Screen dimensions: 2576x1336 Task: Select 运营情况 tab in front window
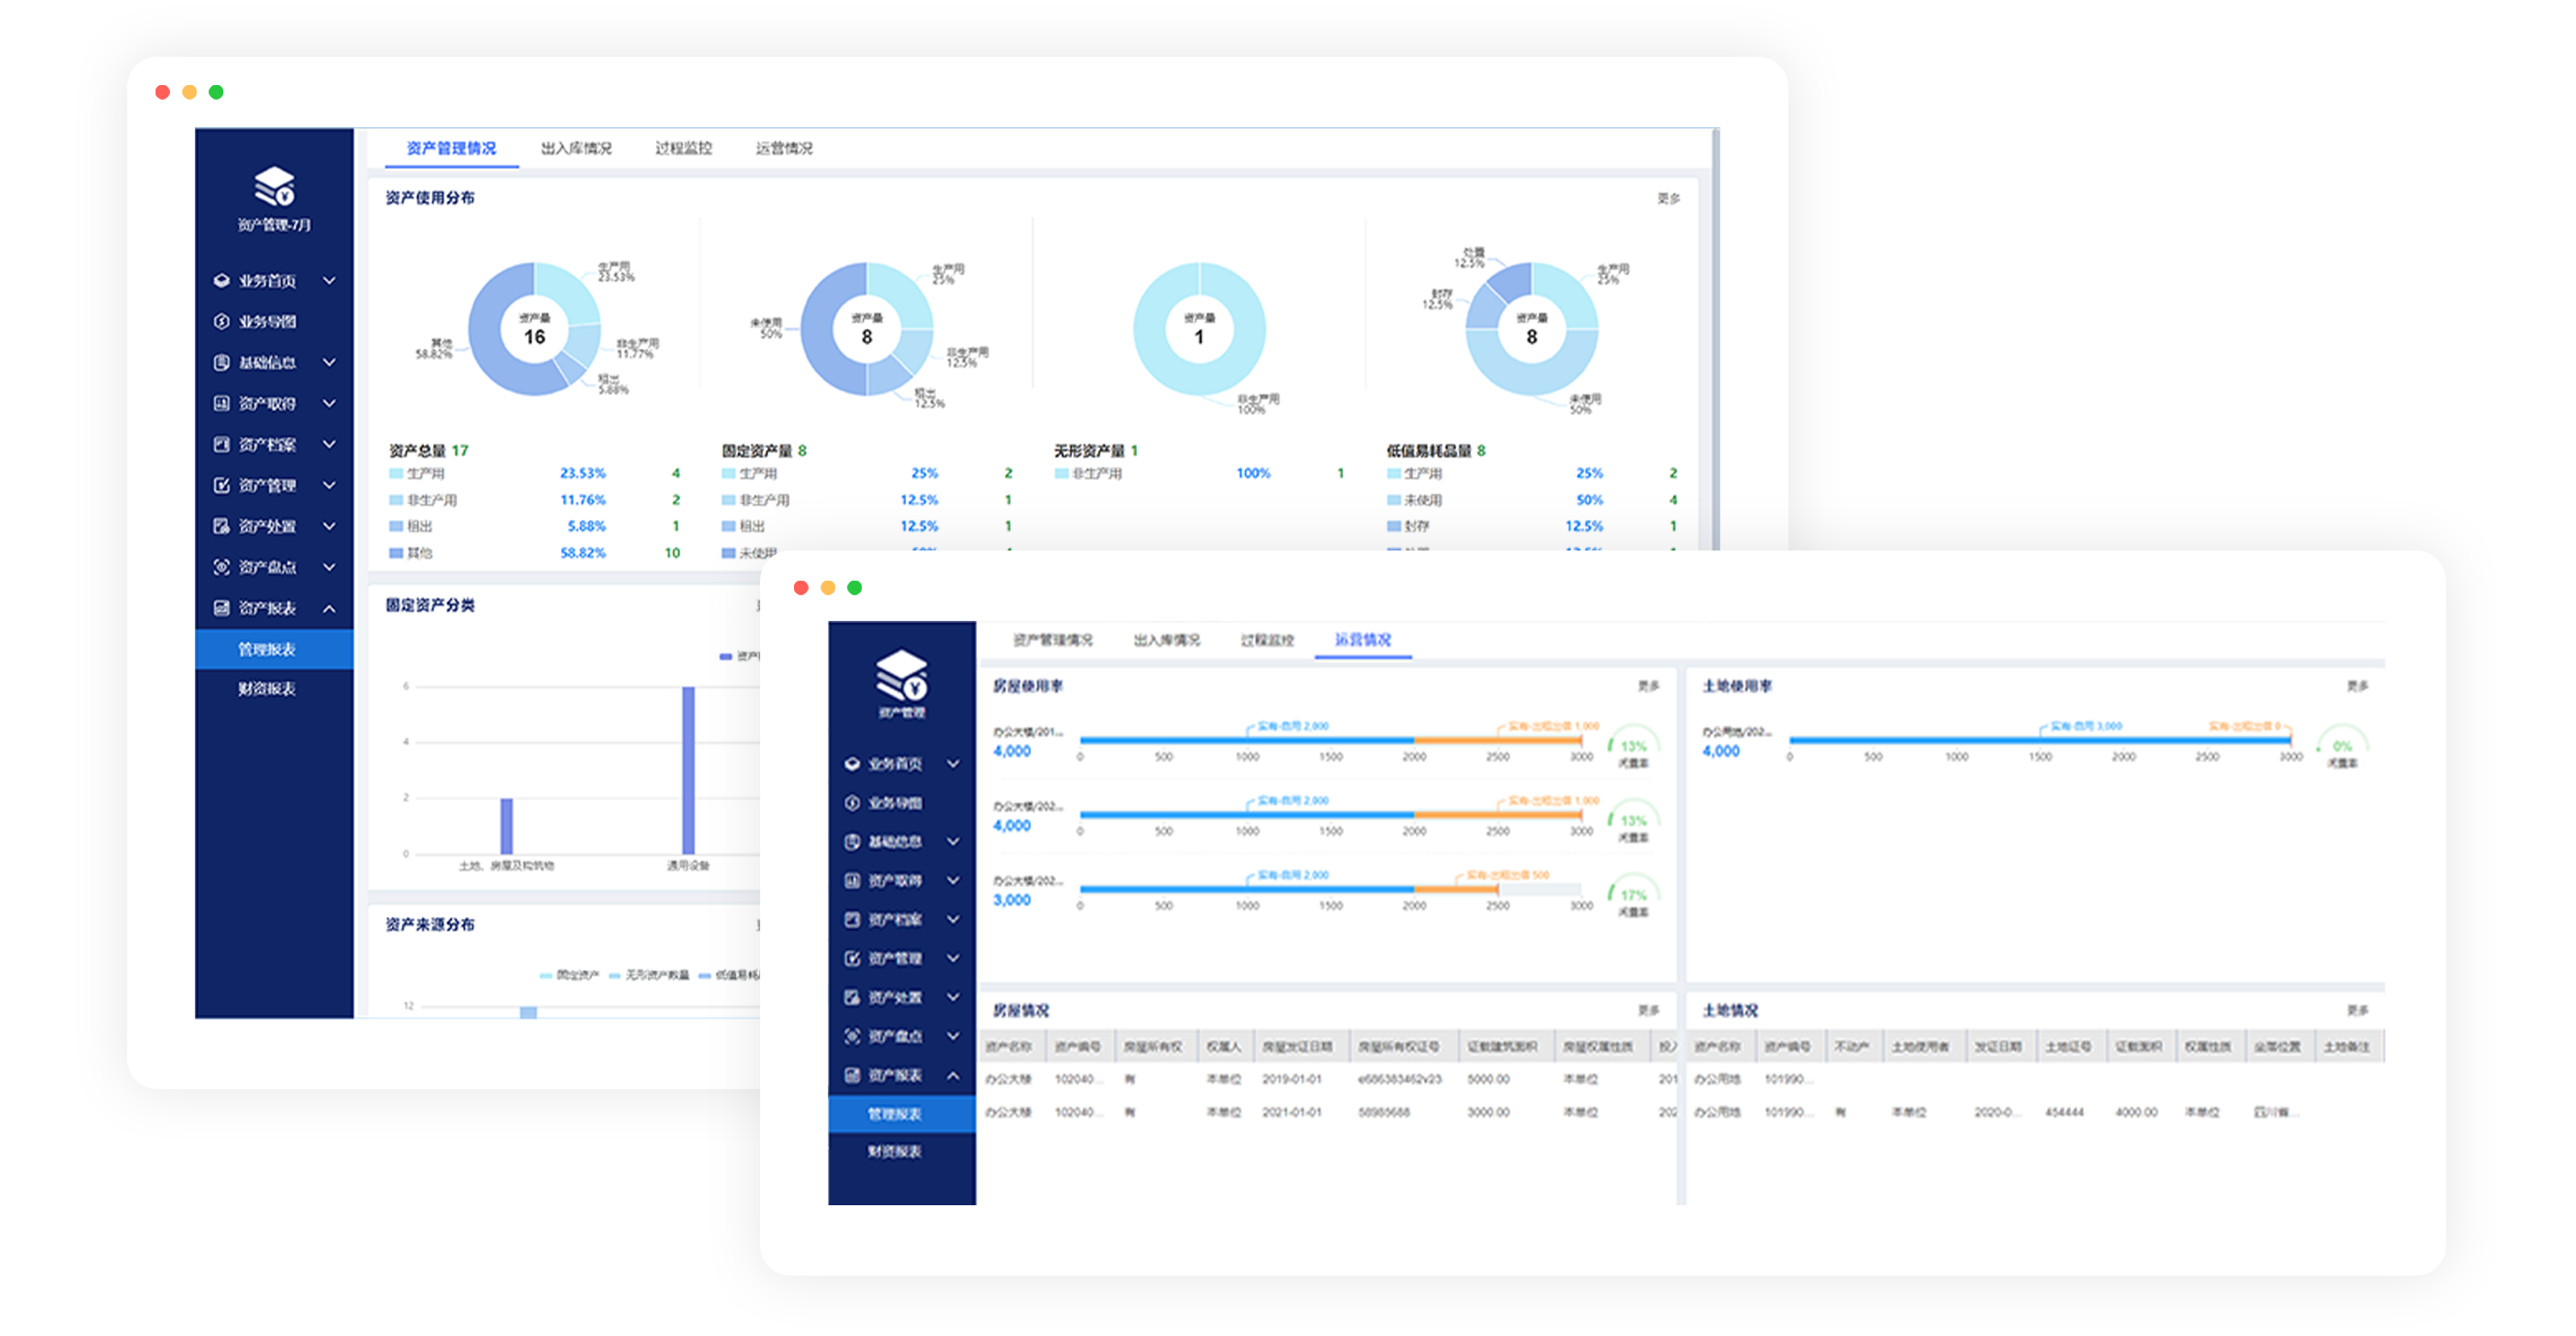point(1363,640)
